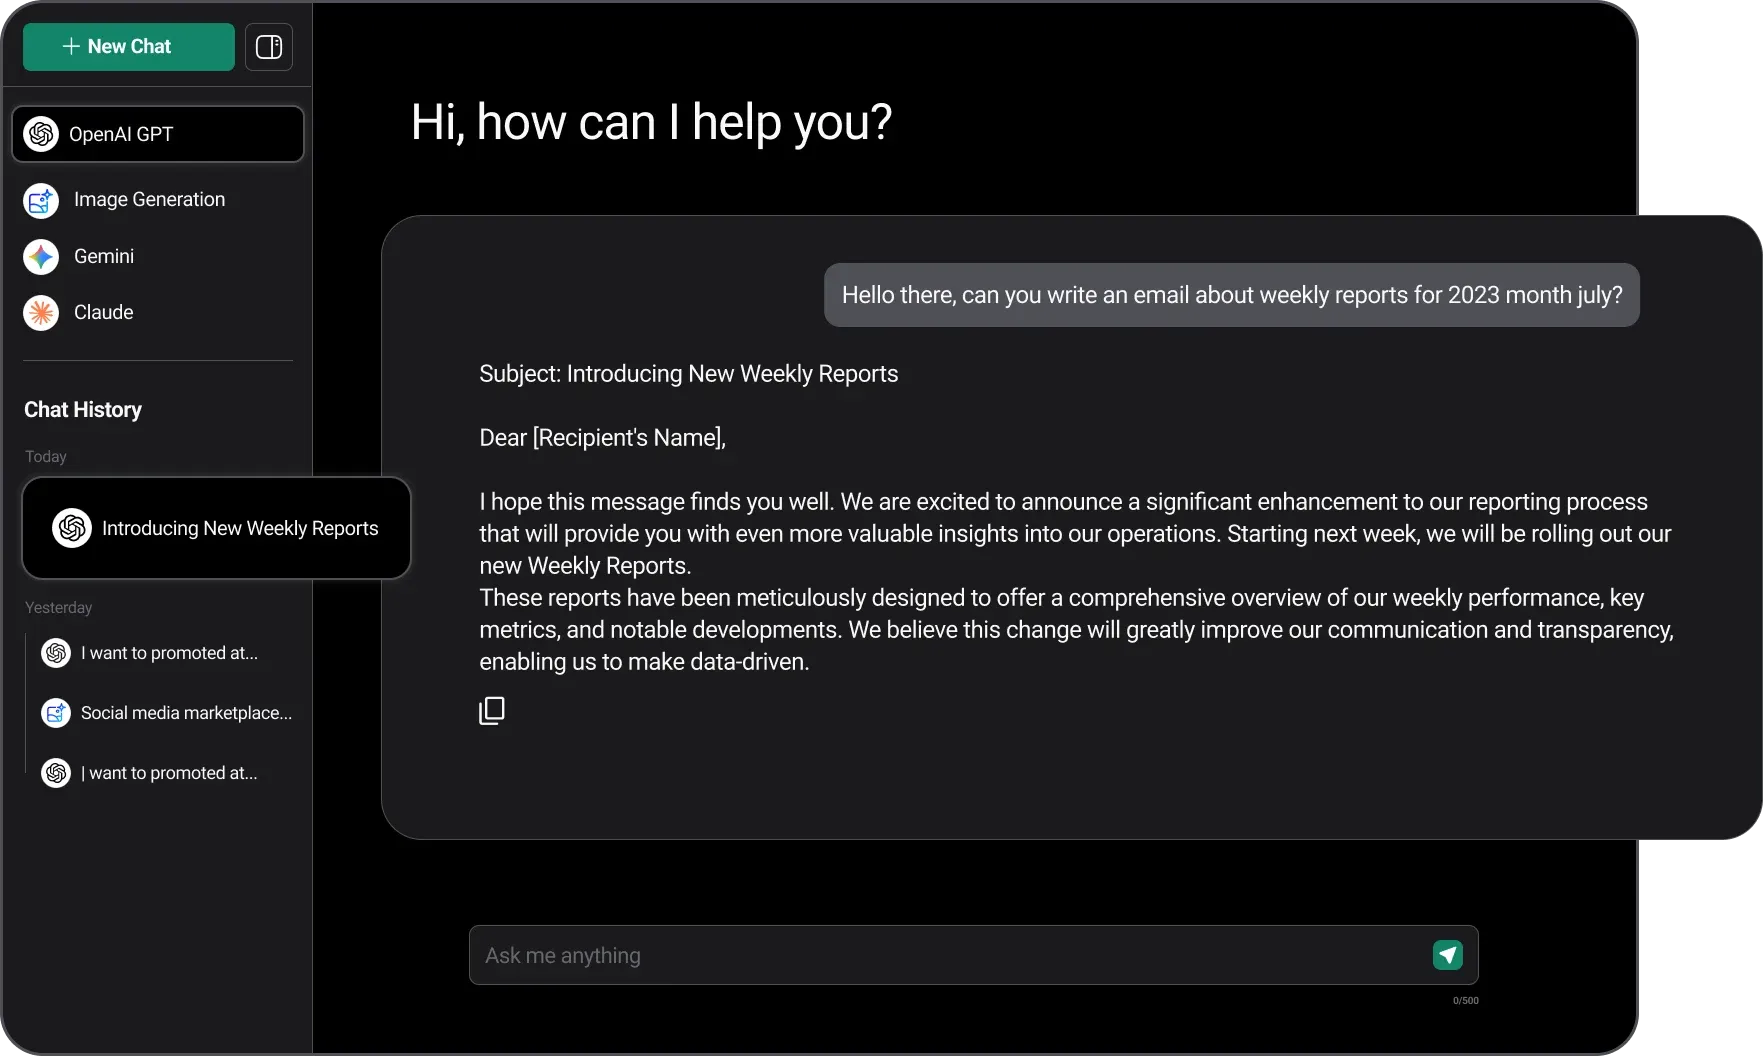Open the first 'I want to promoted at...' chat
The image size is (1763, 1056).
pos(169,653)
